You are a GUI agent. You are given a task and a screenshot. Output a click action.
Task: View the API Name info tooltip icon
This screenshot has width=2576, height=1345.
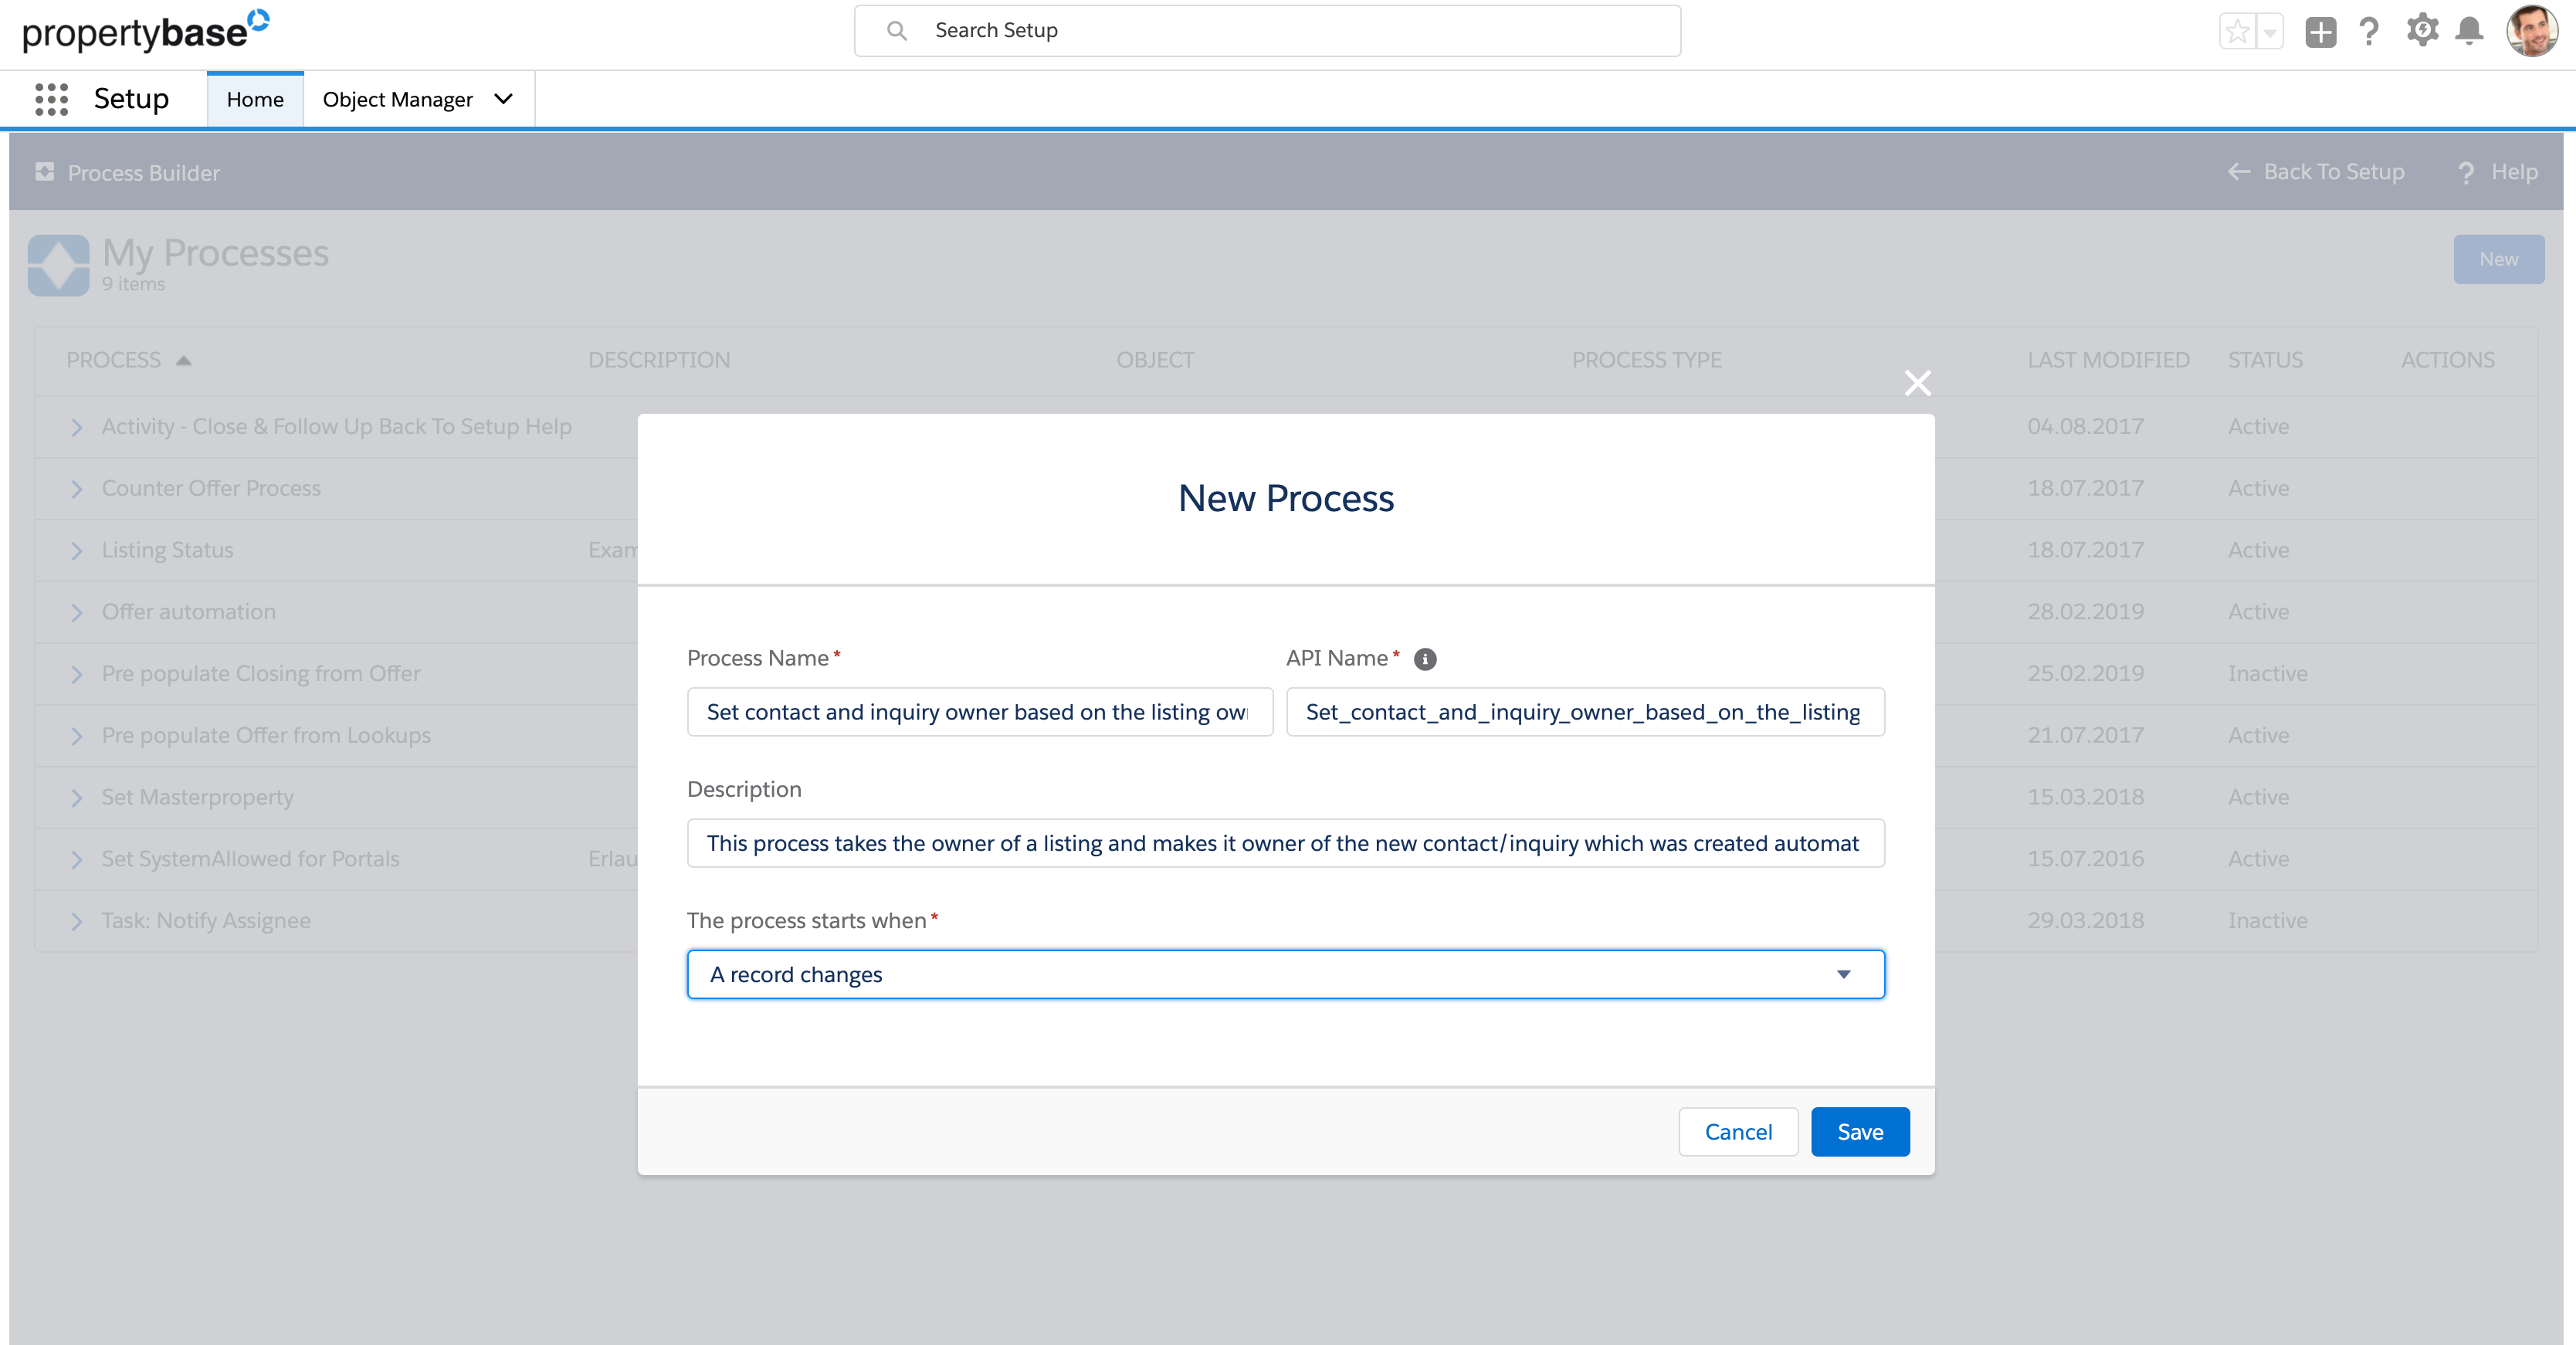[1424, 659]
